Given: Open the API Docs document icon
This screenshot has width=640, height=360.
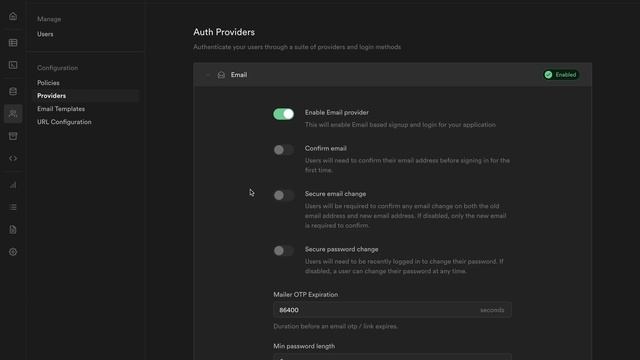Looking at the screenshot, I should tap(13, 229).
